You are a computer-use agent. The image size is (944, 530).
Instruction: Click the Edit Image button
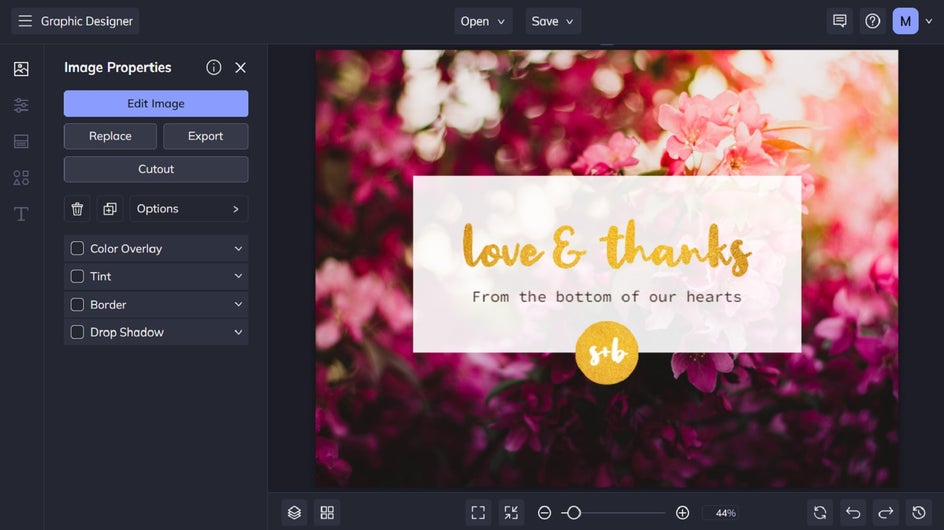156,104
